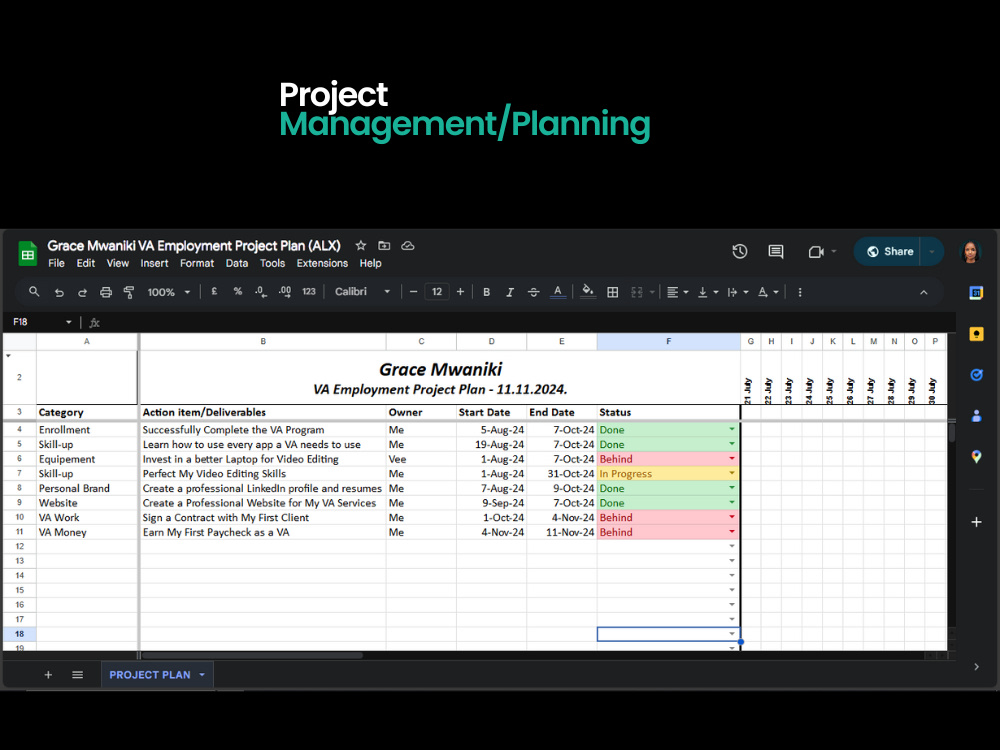Screen dimensions: 1000x750
Task: Open the PROJECT PLAN tab dropdown arrow
Action: click(x=202, y=675)
